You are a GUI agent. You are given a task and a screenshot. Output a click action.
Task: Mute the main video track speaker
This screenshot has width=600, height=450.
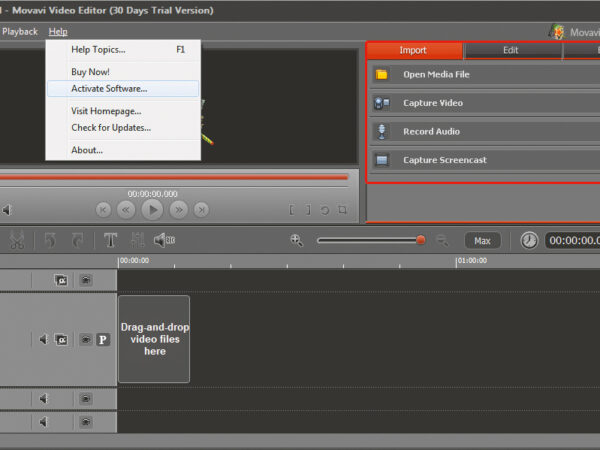(44, 340)
